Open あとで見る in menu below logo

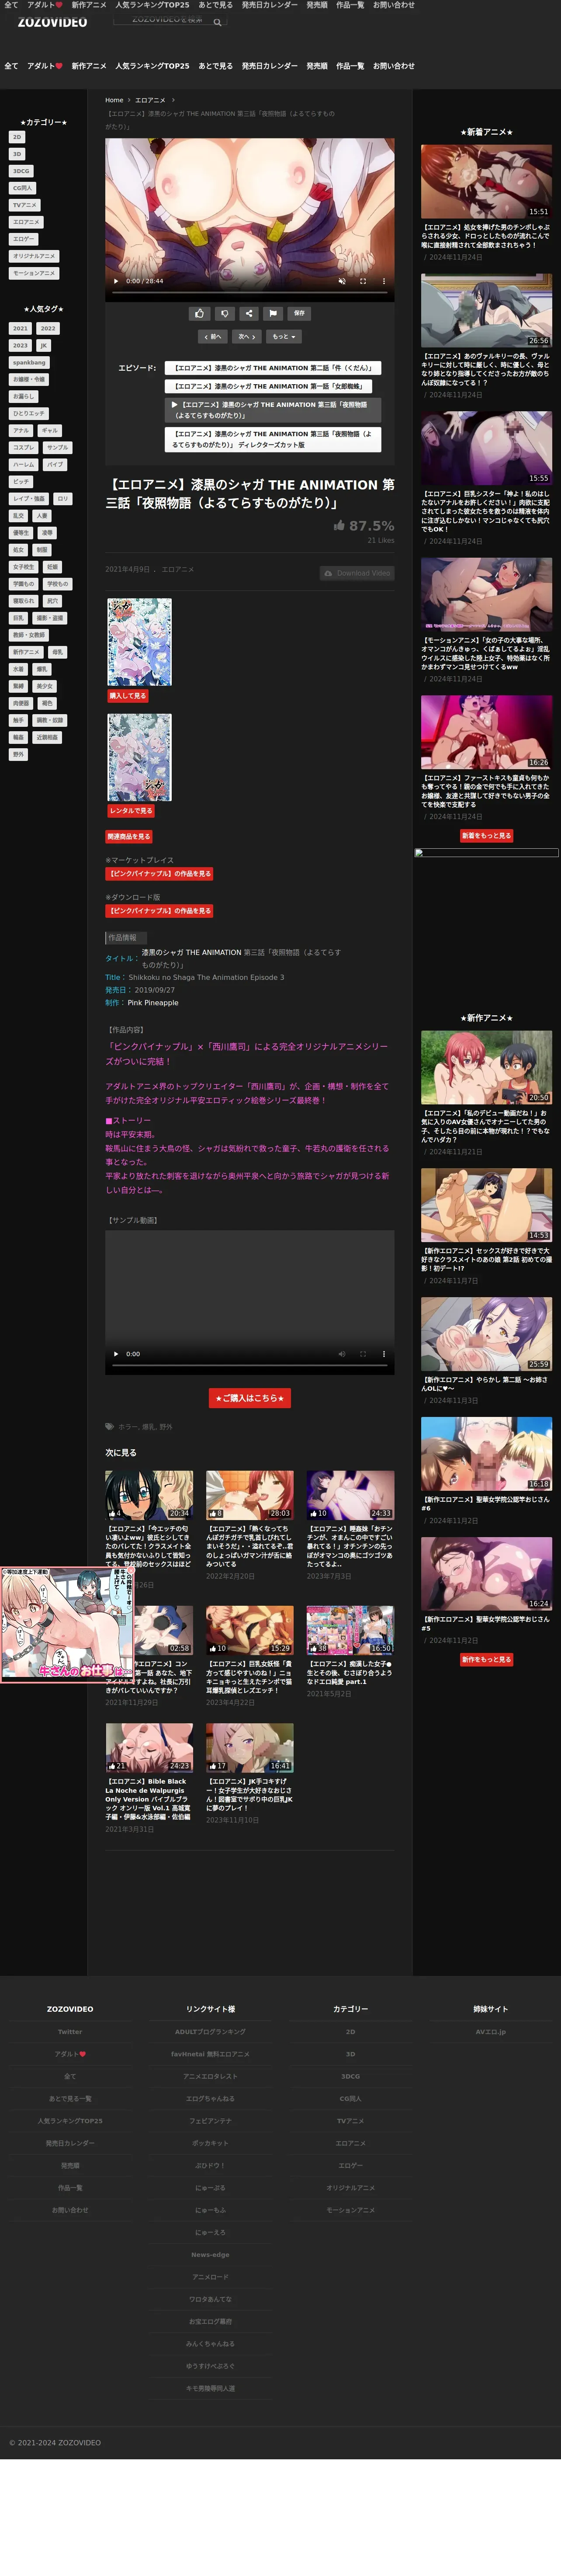(x=215, y=66)
